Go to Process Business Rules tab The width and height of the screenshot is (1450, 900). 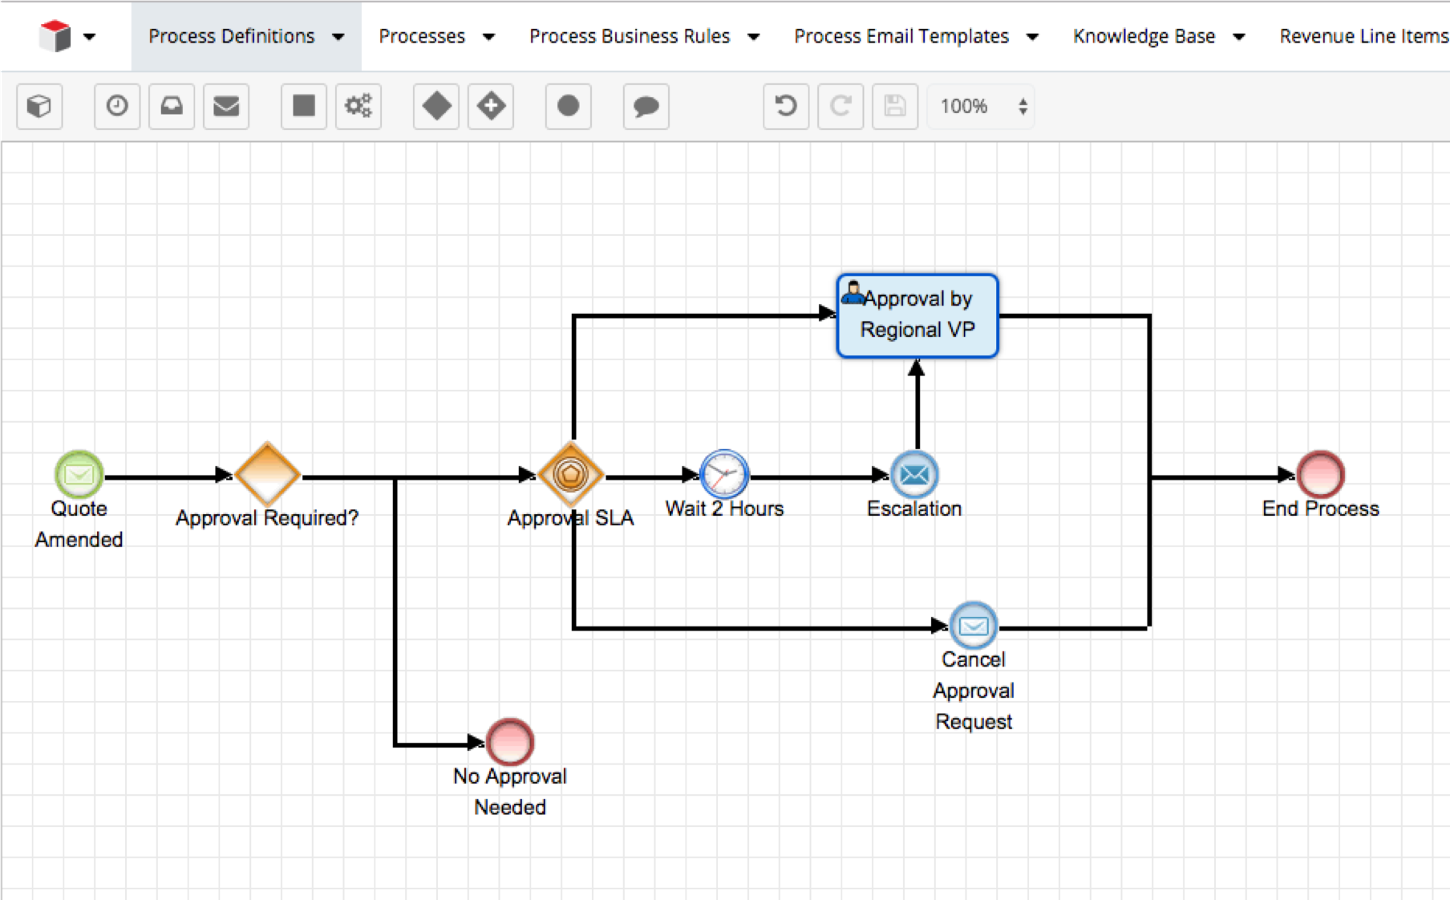click(x=629, y=36)
